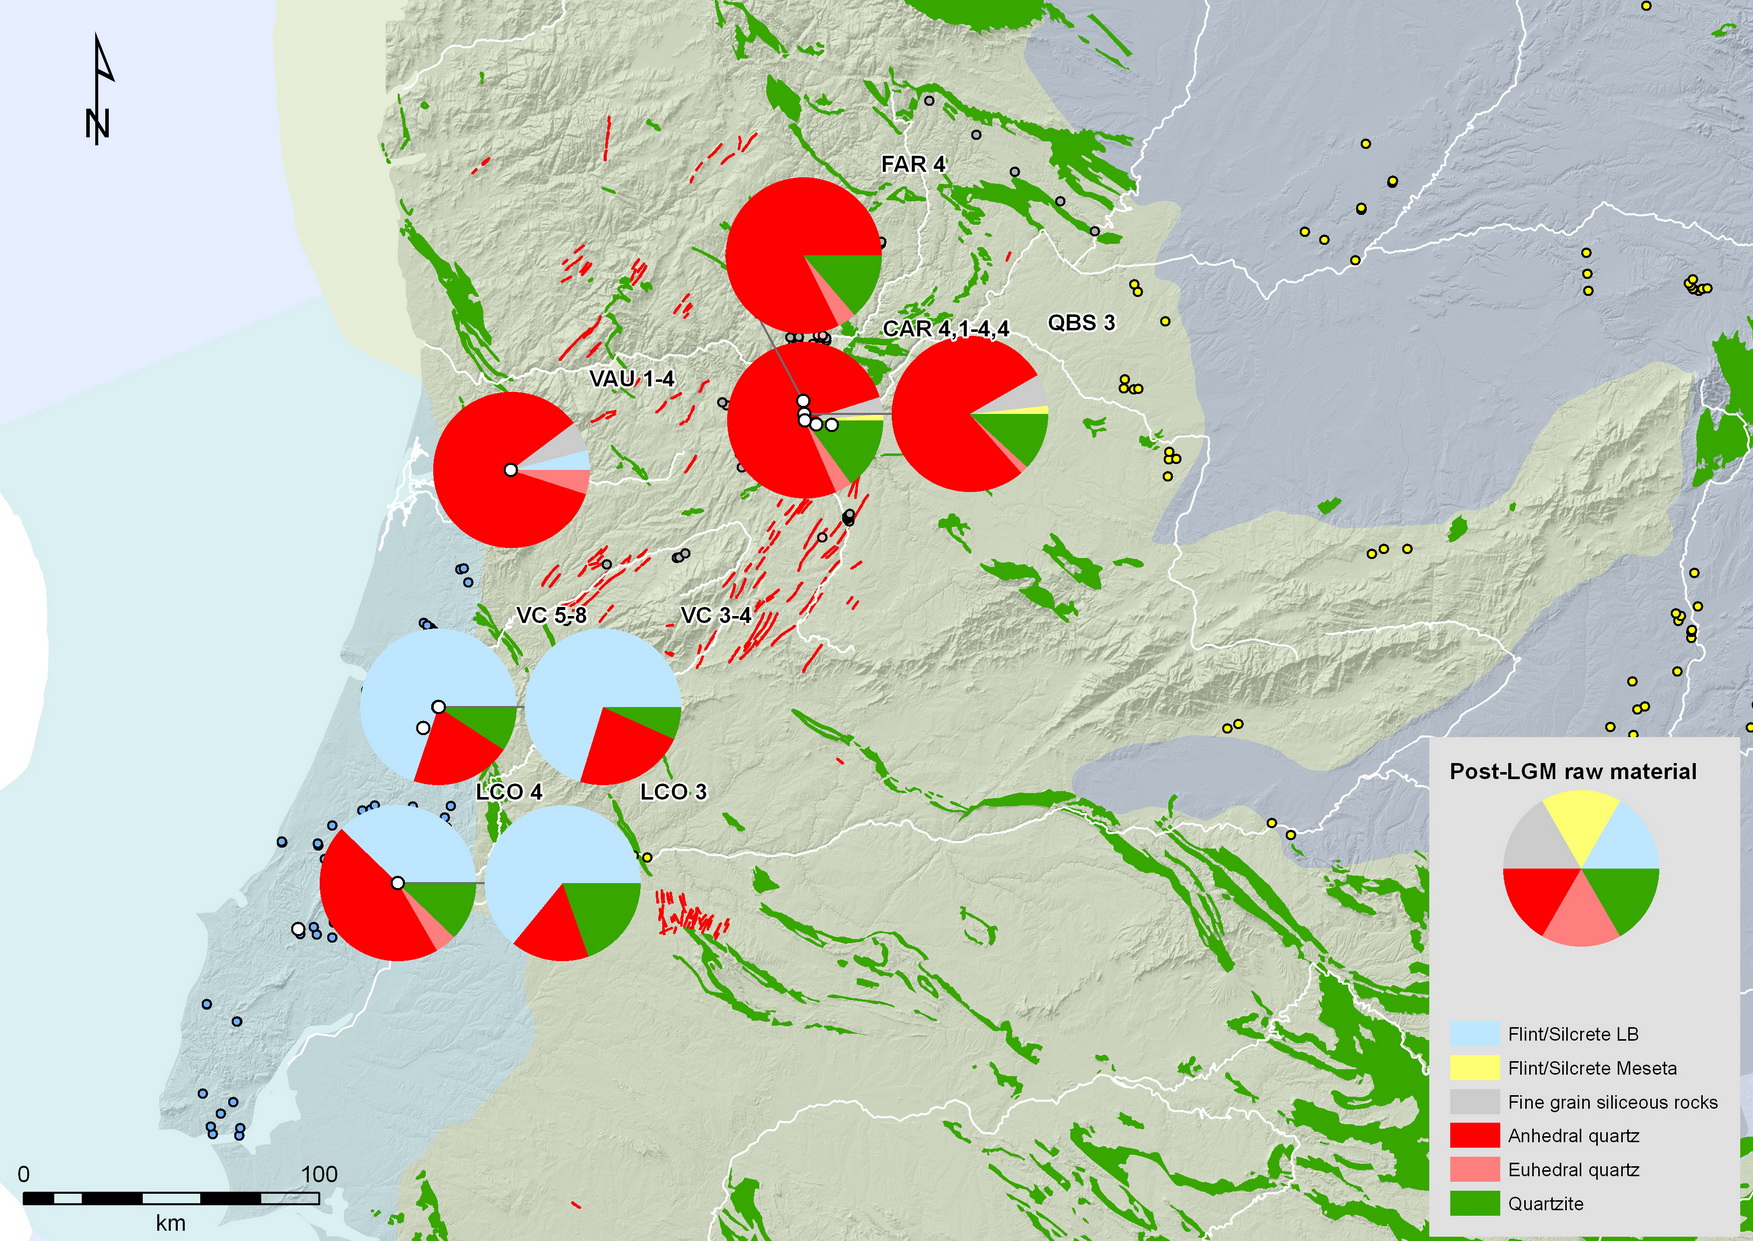Click the LCO 4 pie chart
The height and width of the screenshot is (1241, 1753).
pos(398,883)
